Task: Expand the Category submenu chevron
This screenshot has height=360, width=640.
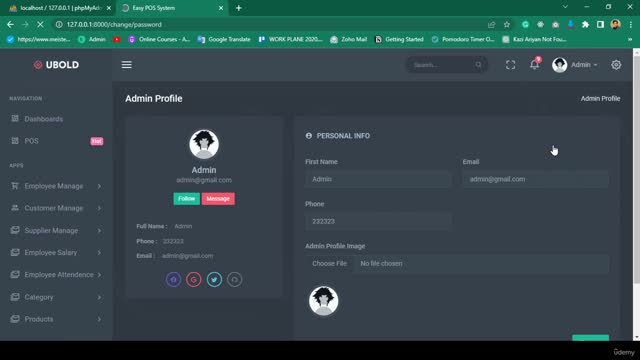Action: click(x=99, y=297)
